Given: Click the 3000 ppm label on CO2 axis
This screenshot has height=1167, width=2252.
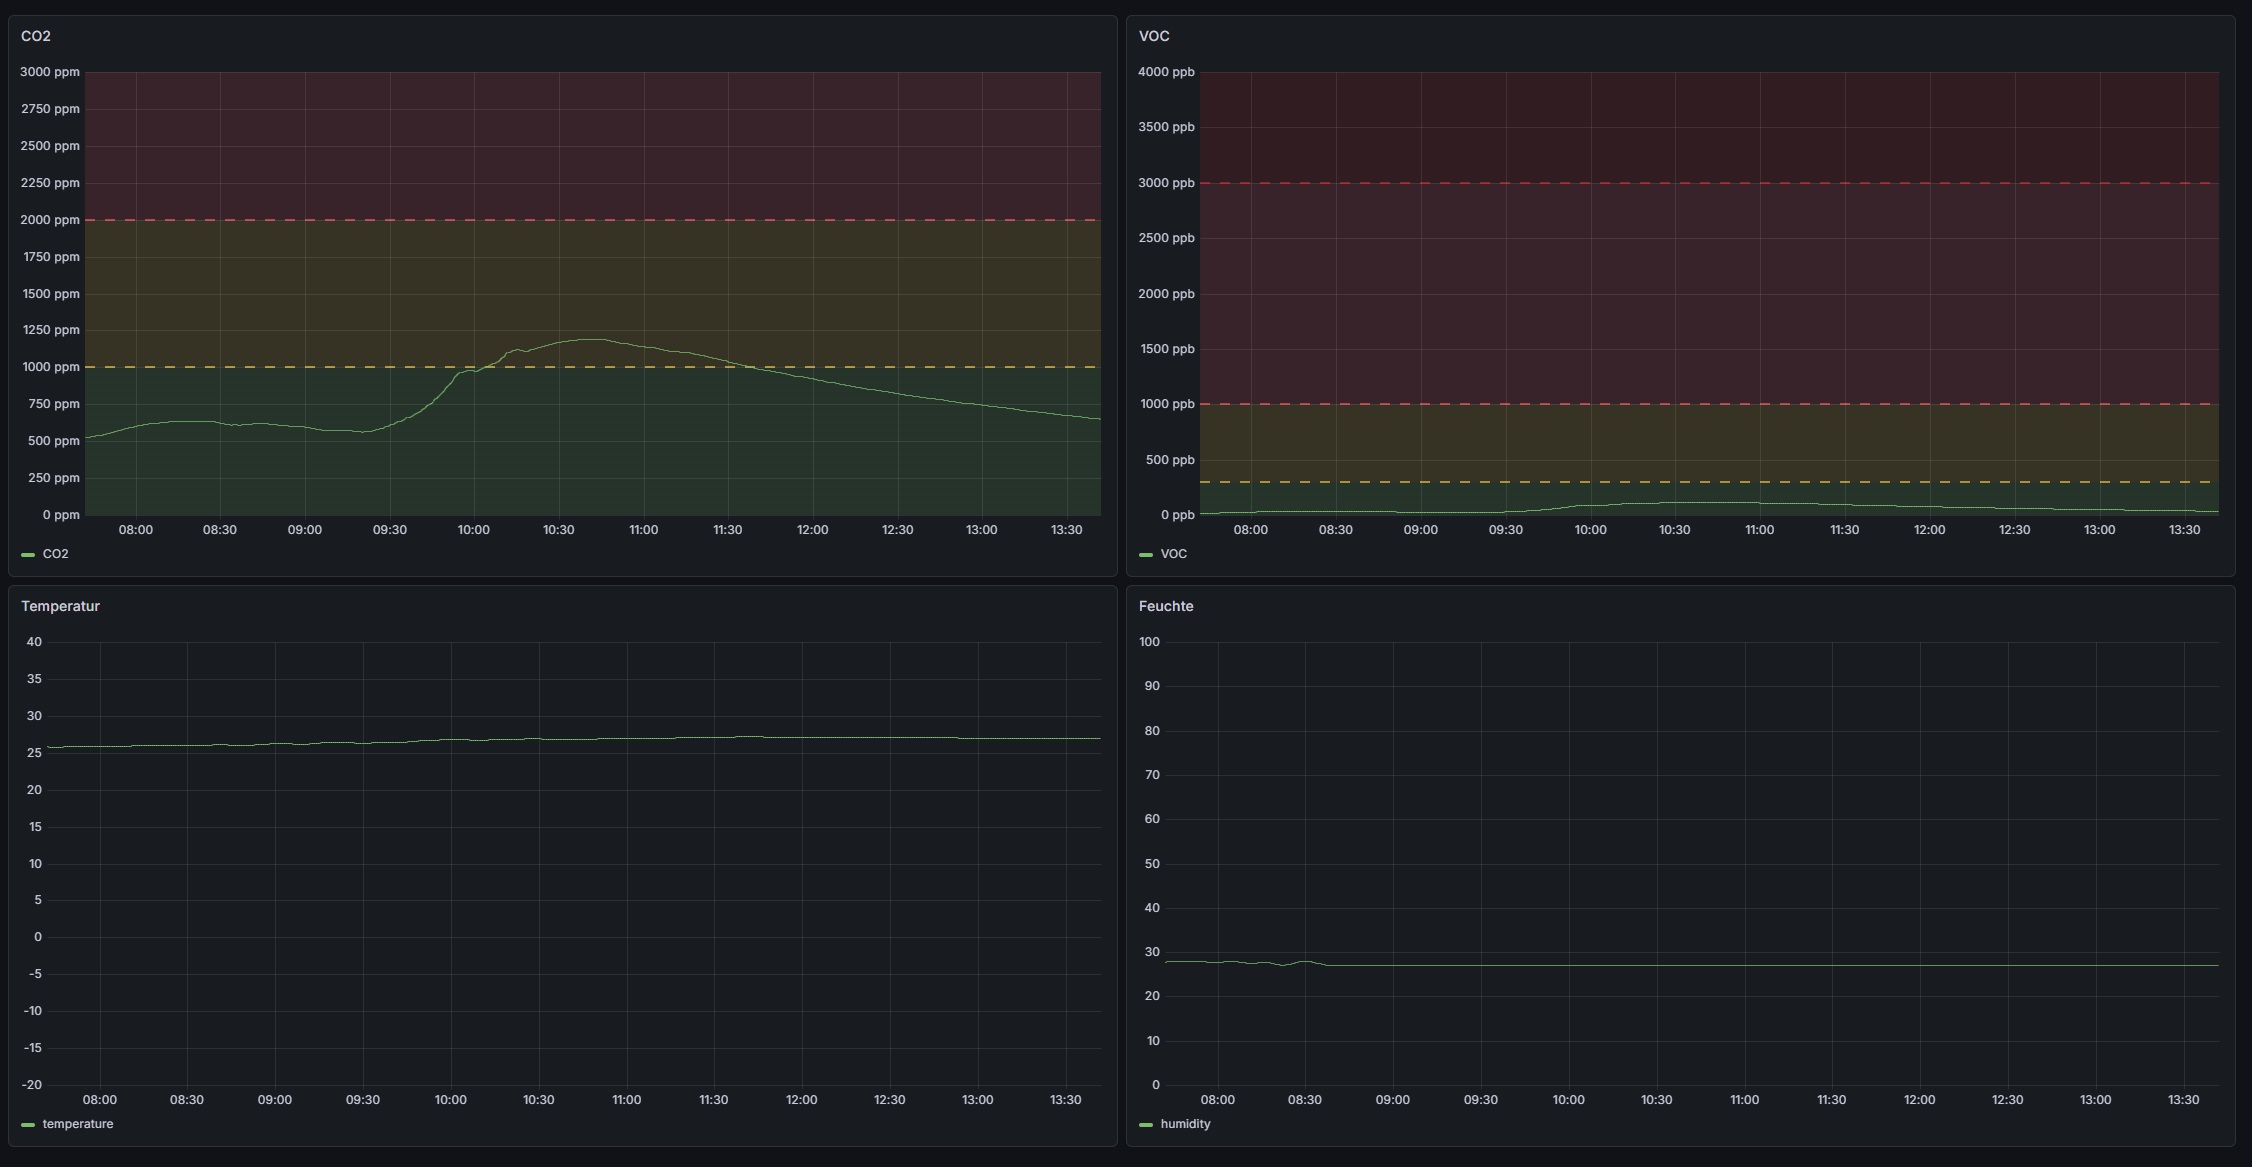Looking at the screenshot, I should click(50, 72).
